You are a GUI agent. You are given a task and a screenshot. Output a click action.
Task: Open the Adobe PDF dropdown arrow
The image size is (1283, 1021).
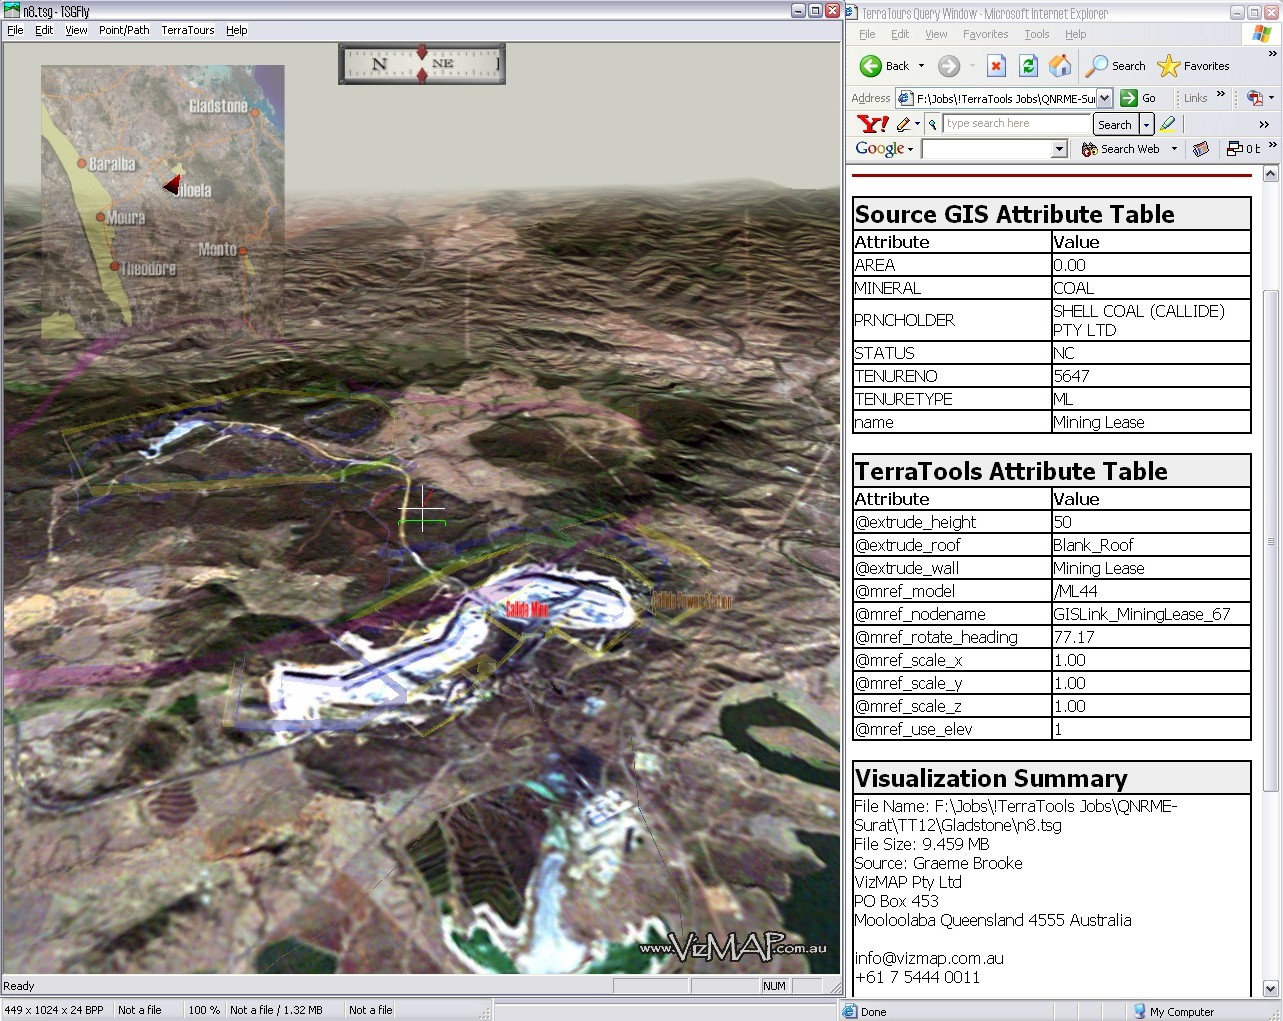1271,98
